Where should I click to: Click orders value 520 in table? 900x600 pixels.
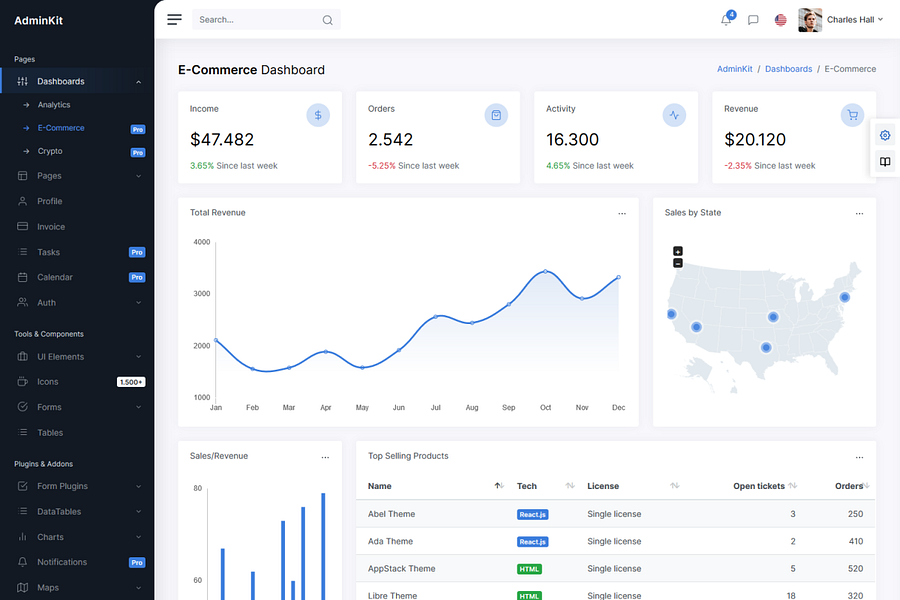855,568
